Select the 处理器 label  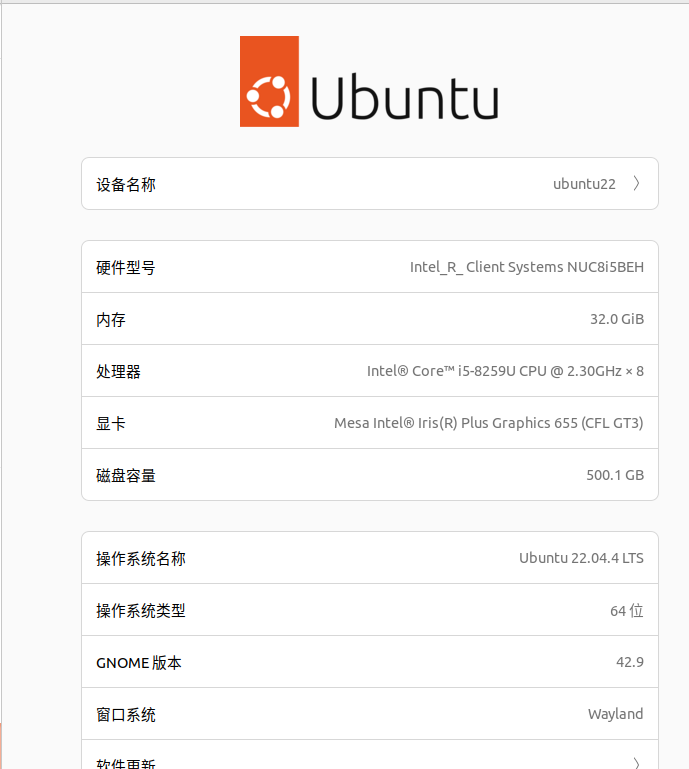click(118, 372)
